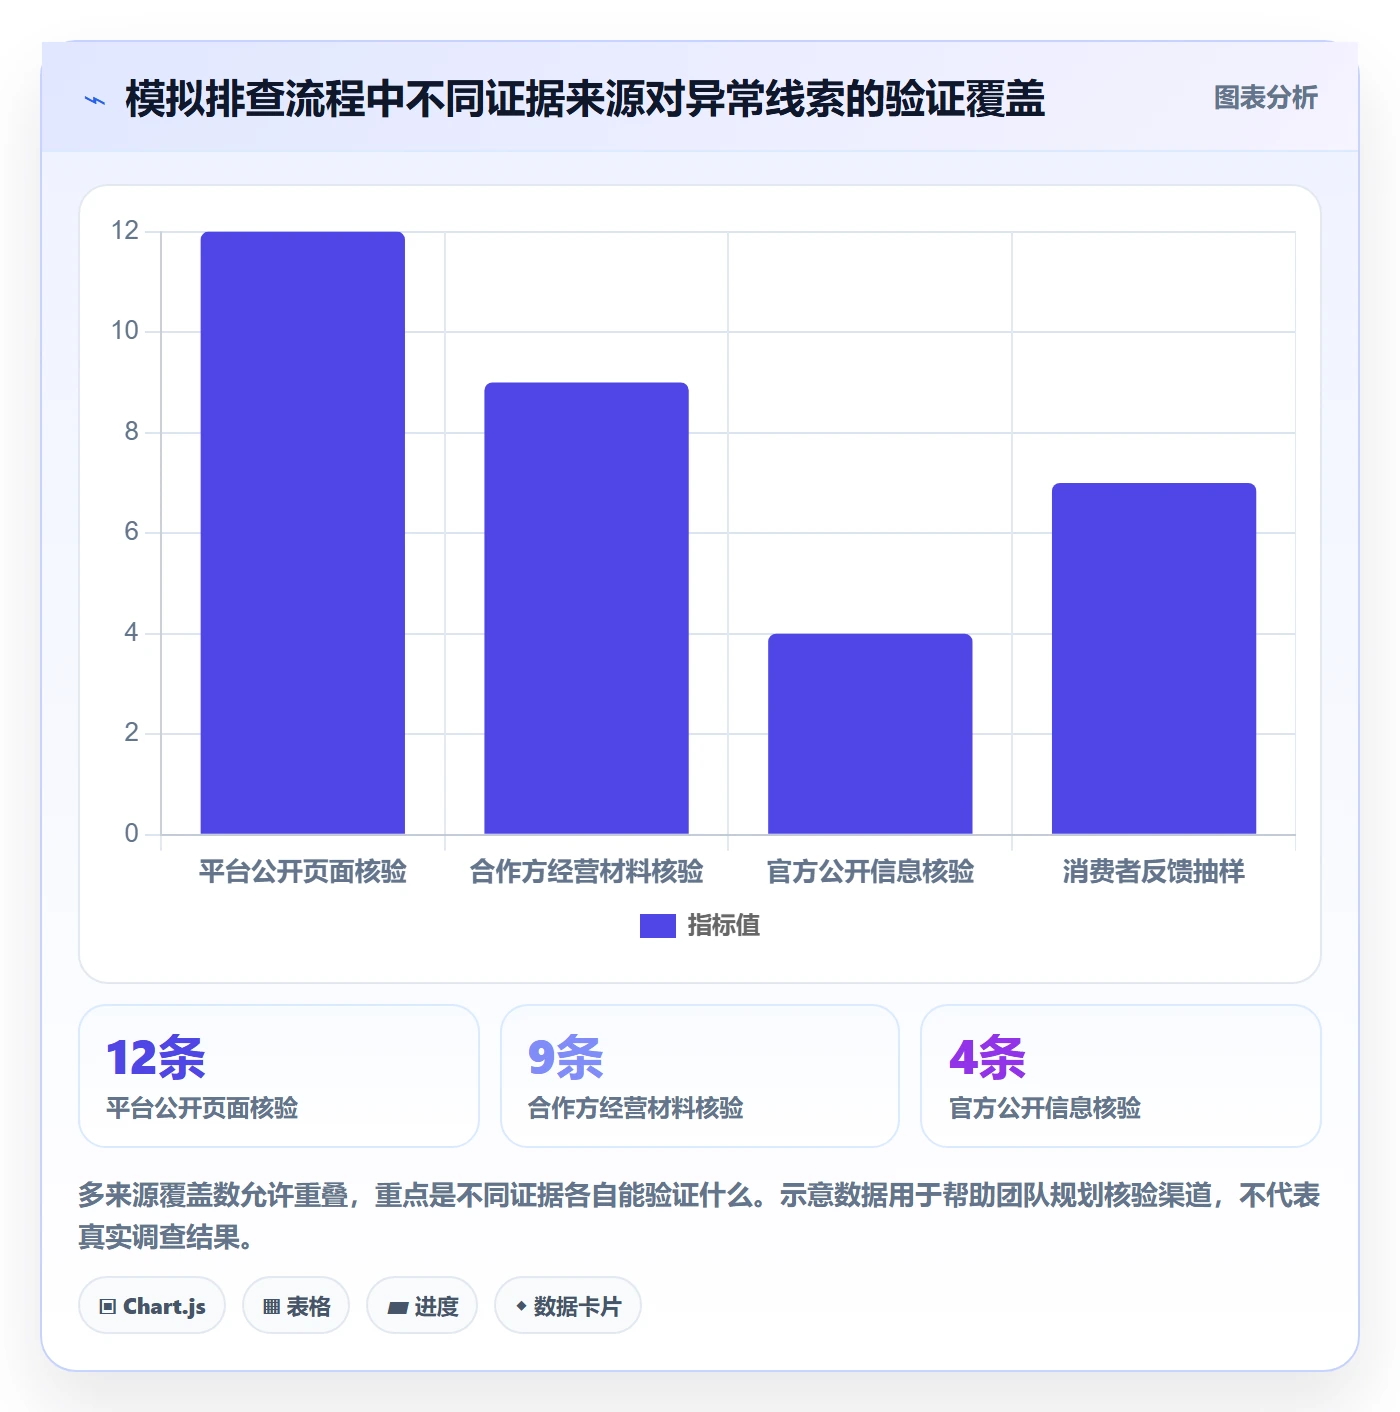Click the 合作方经营材料核验 bar in the chart
The height and width of the screenshot is (1412, 1400).
[587, 608]
